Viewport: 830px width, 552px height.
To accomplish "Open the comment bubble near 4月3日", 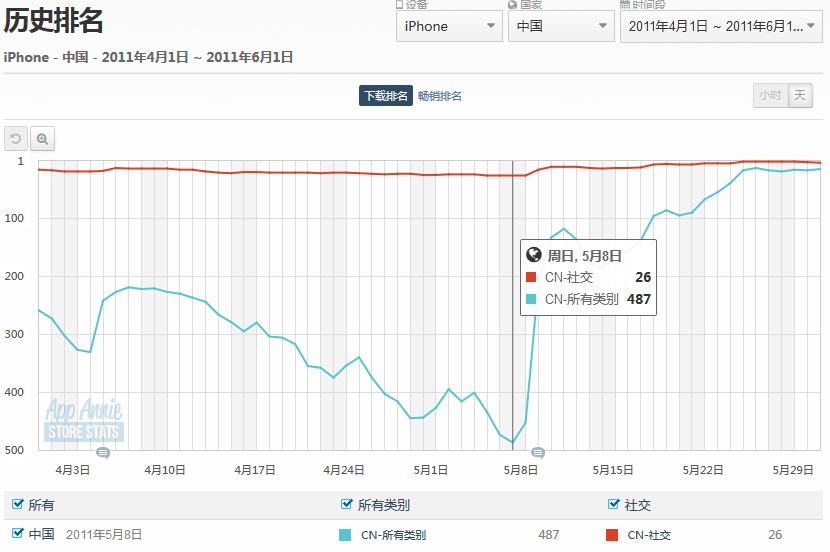I will [102, 453].
